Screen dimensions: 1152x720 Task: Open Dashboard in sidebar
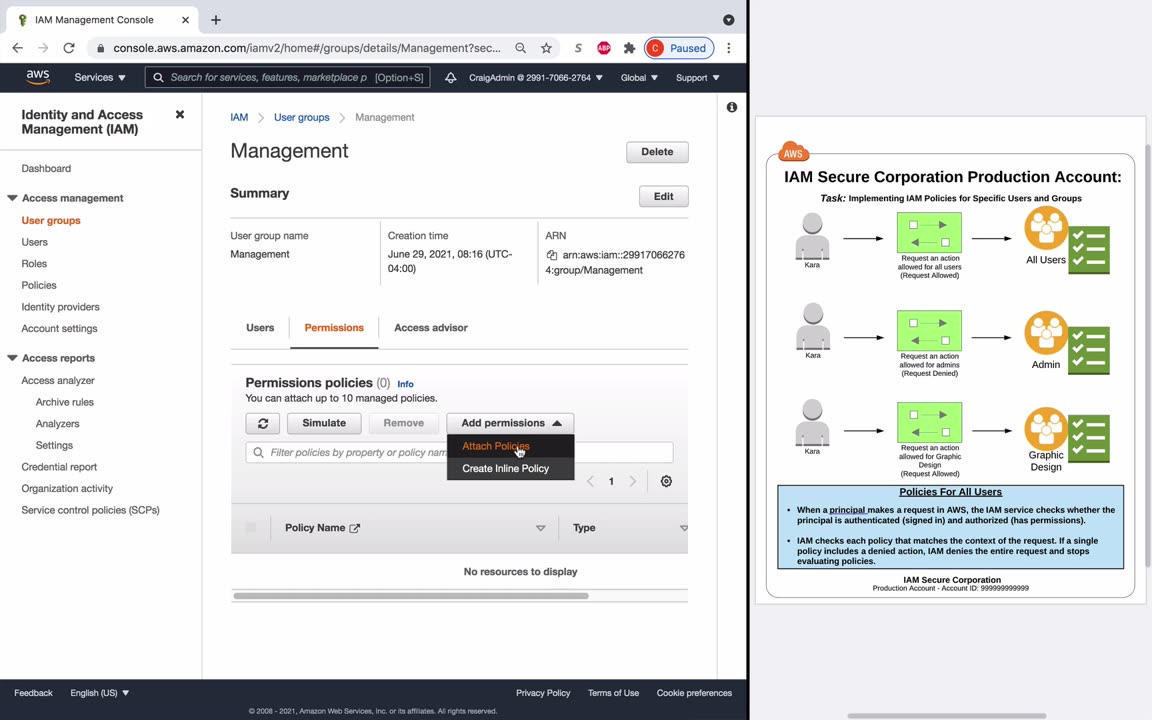point(46,168)
